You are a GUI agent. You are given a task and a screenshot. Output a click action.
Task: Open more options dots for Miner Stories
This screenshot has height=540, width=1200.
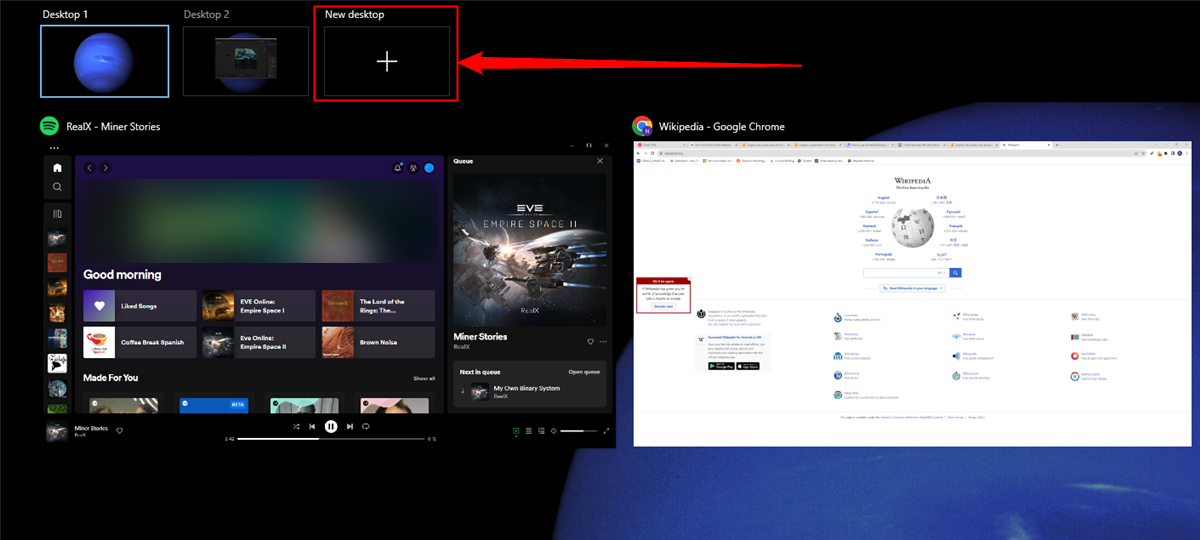tap(603, 341)
